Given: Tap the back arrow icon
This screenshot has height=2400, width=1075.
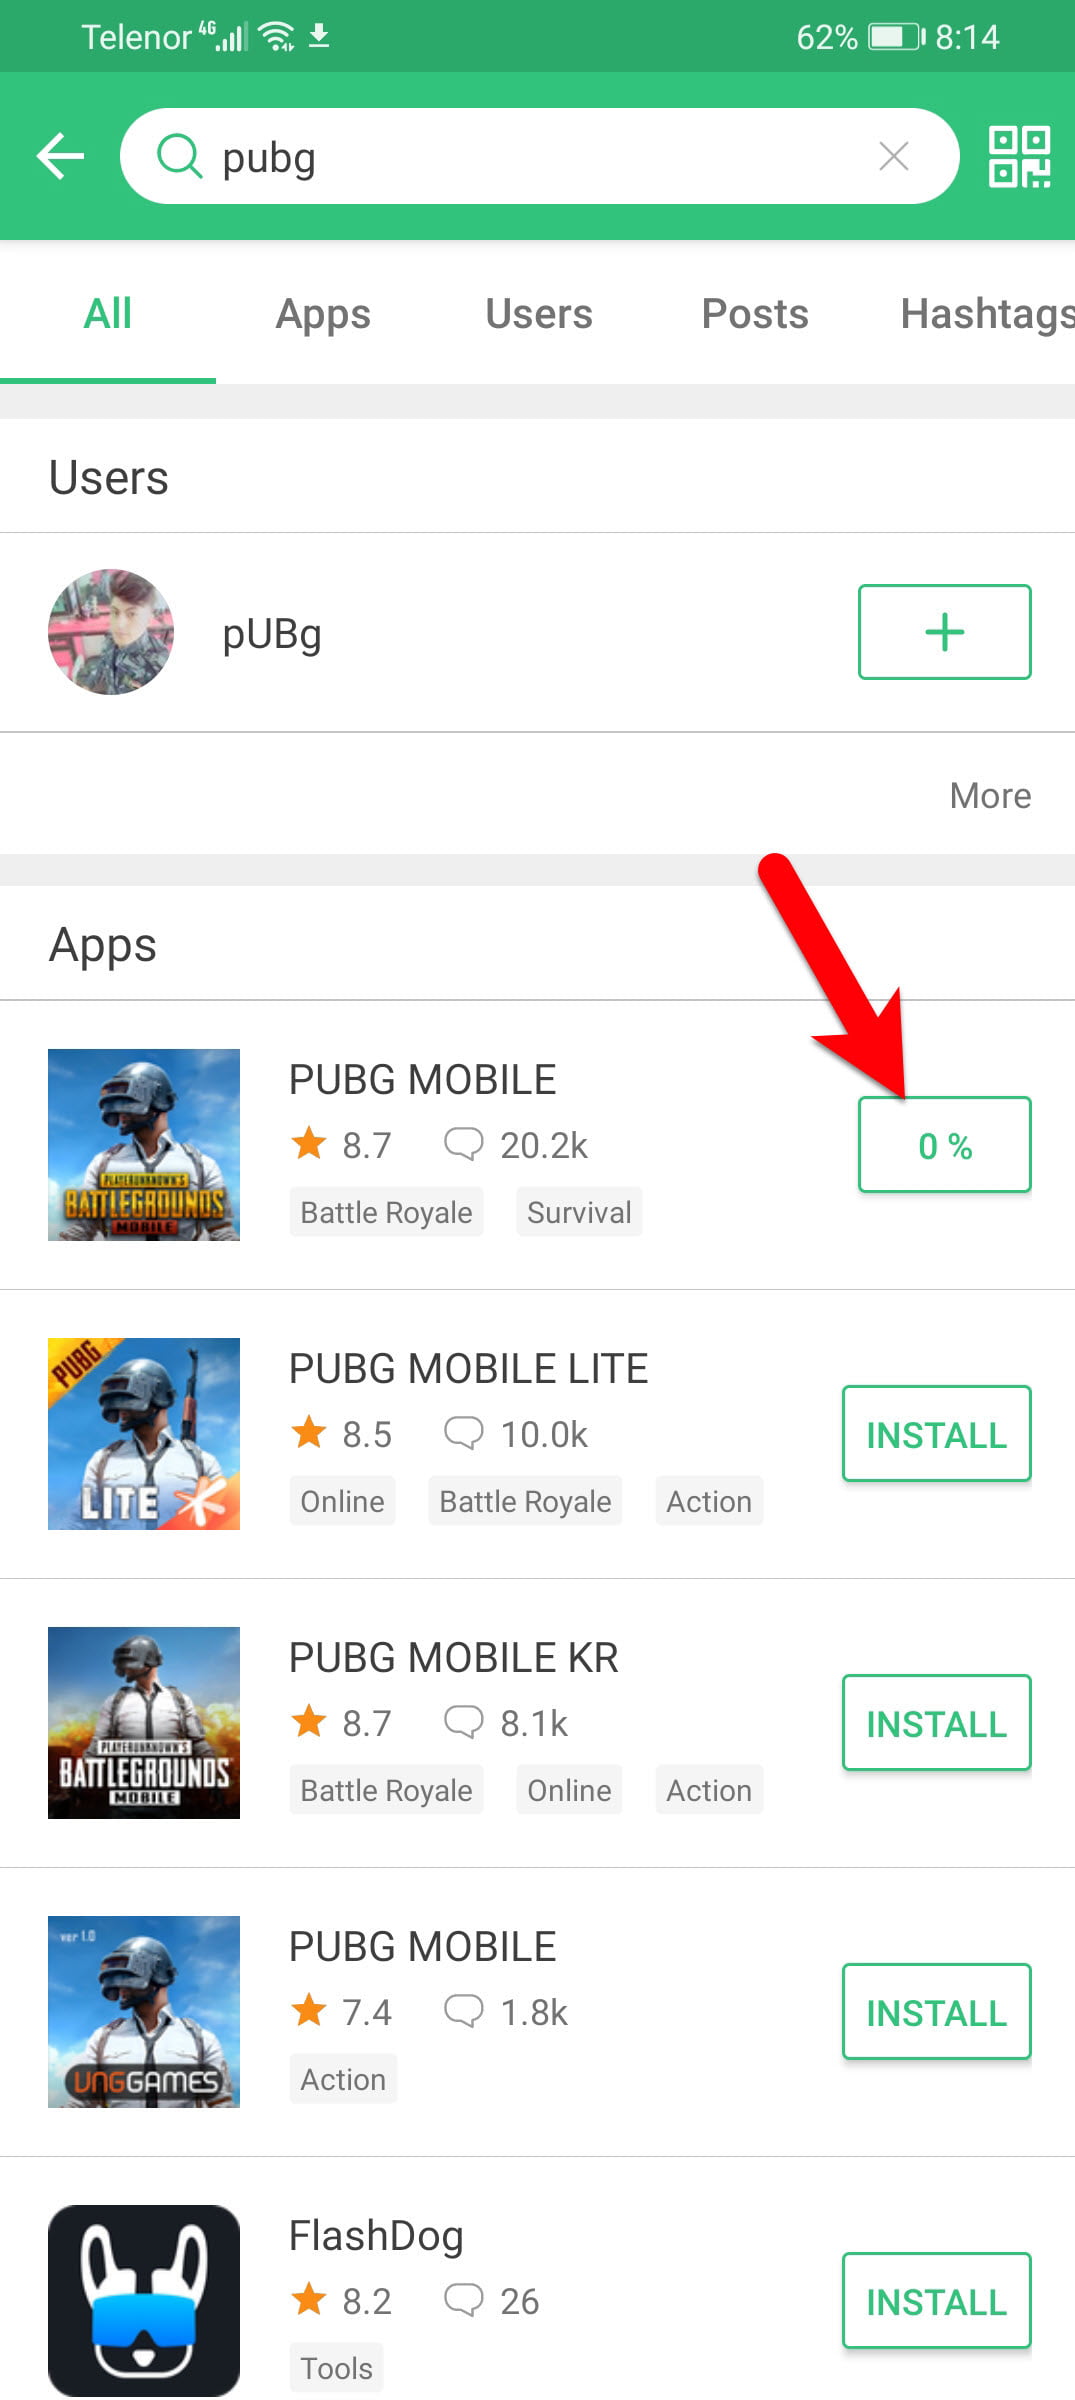Looking at the screenshot, I should tap(60, 156).
